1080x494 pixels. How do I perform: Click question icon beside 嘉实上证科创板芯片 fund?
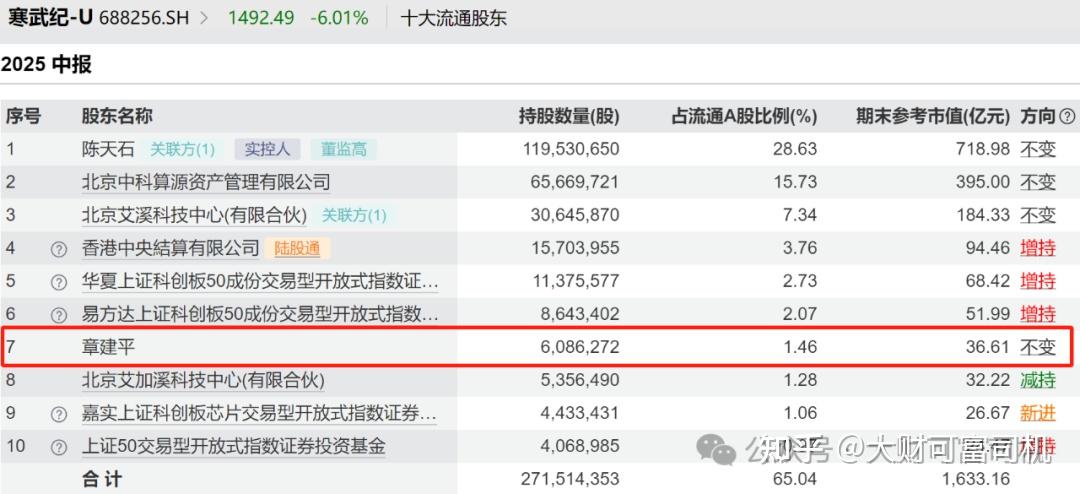(x=59, y=414)
